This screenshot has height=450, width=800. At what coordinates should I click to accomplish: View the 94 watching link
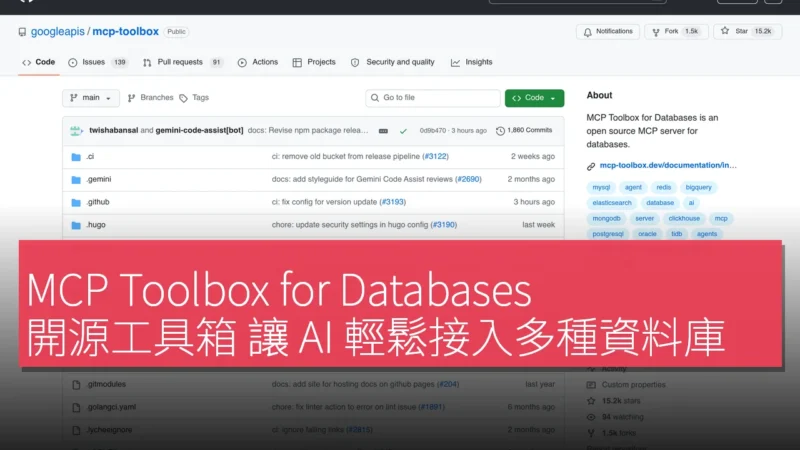click(x=622, y=417)
